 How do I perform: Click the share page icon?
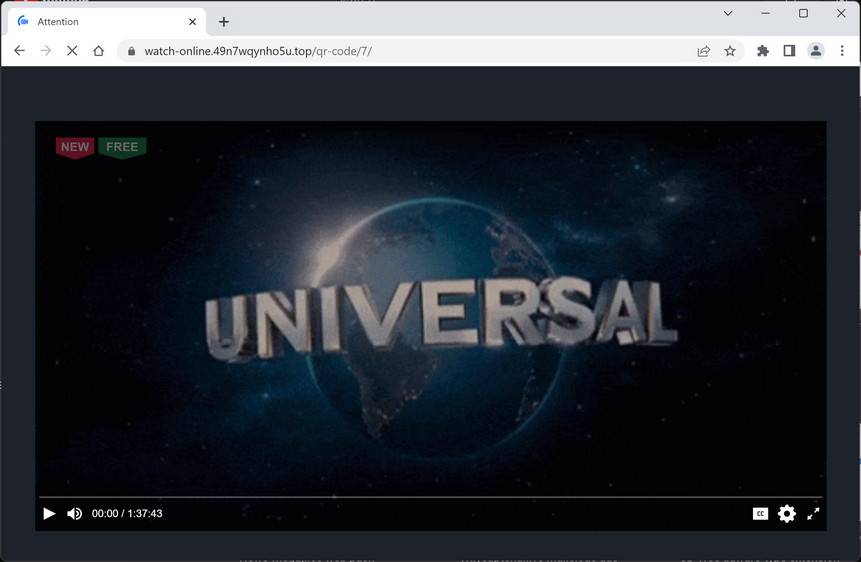point(703,51)
